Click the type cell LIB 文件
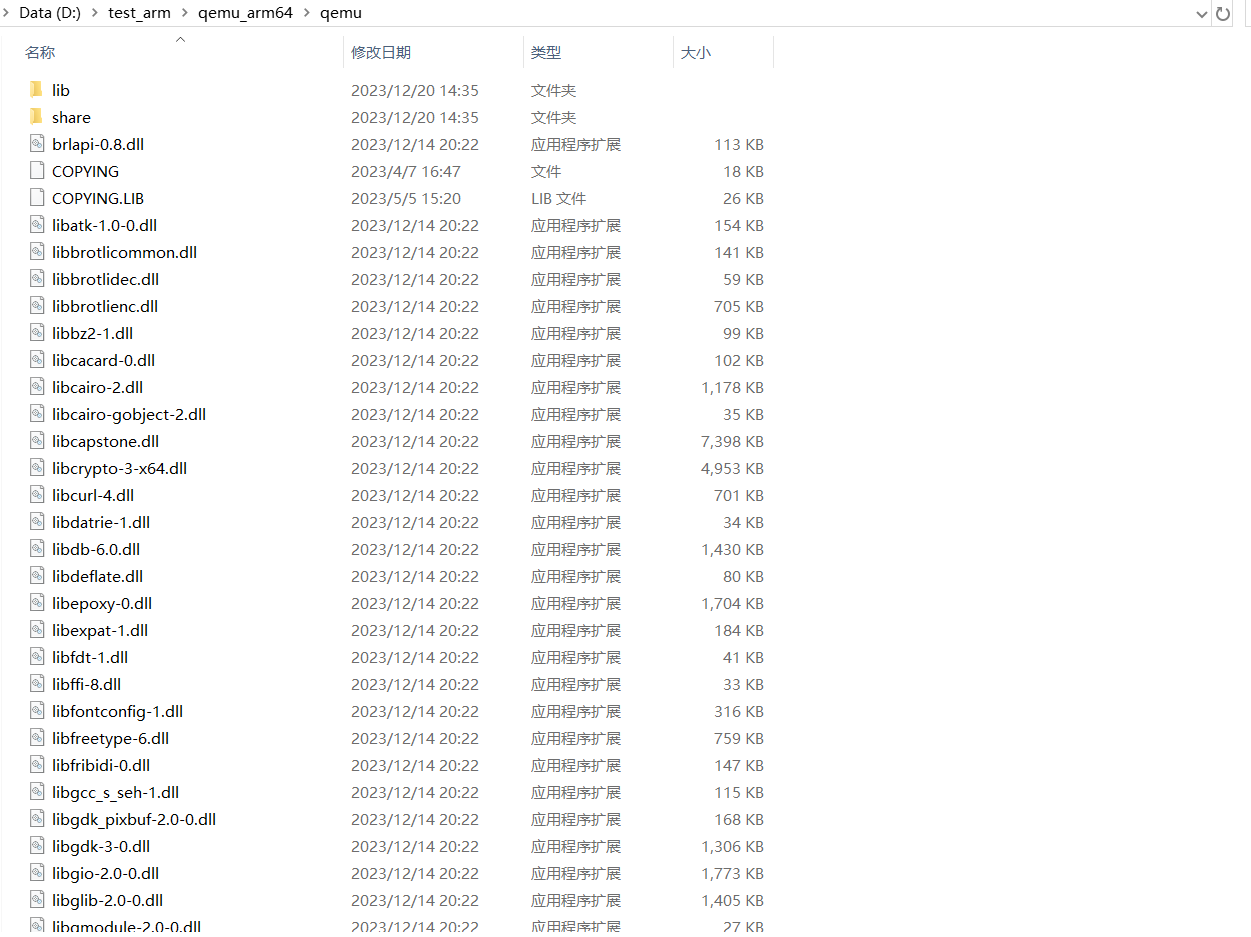The height and width of the screenshot is (937, 1251). tap(558, 198)
